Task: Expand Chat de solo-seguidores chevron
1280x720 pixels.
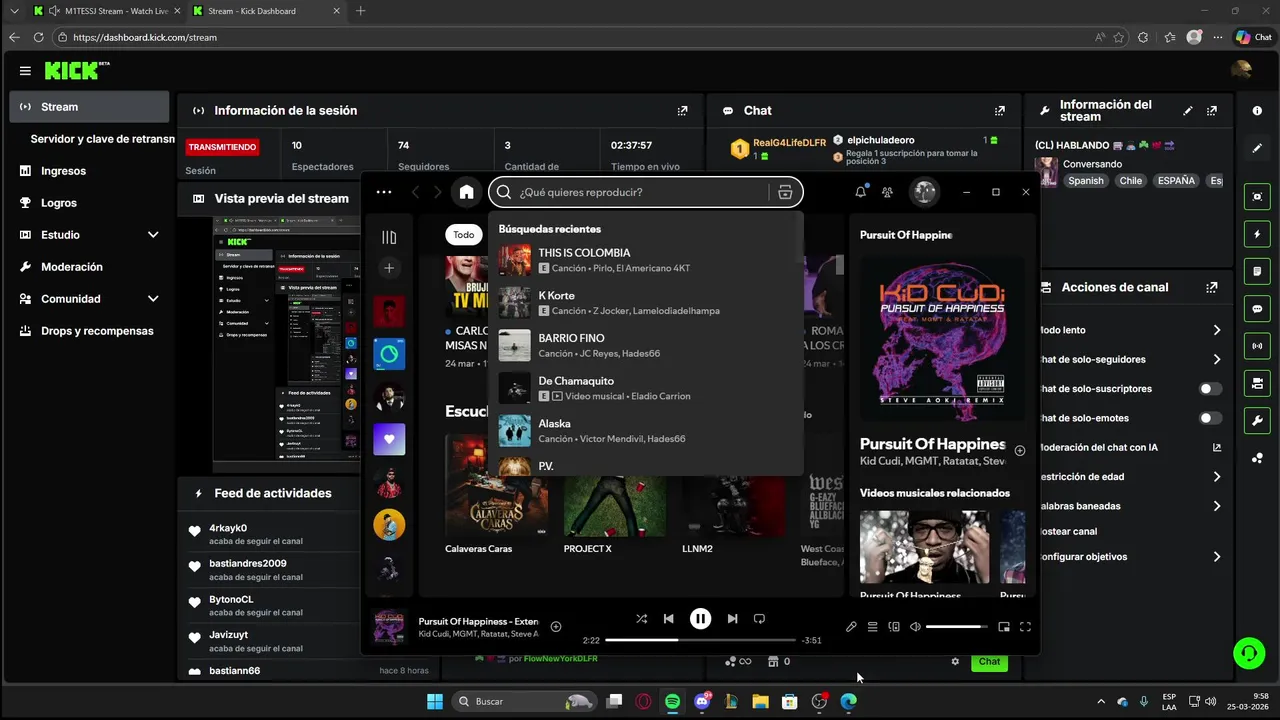Action: point(1217,359)
